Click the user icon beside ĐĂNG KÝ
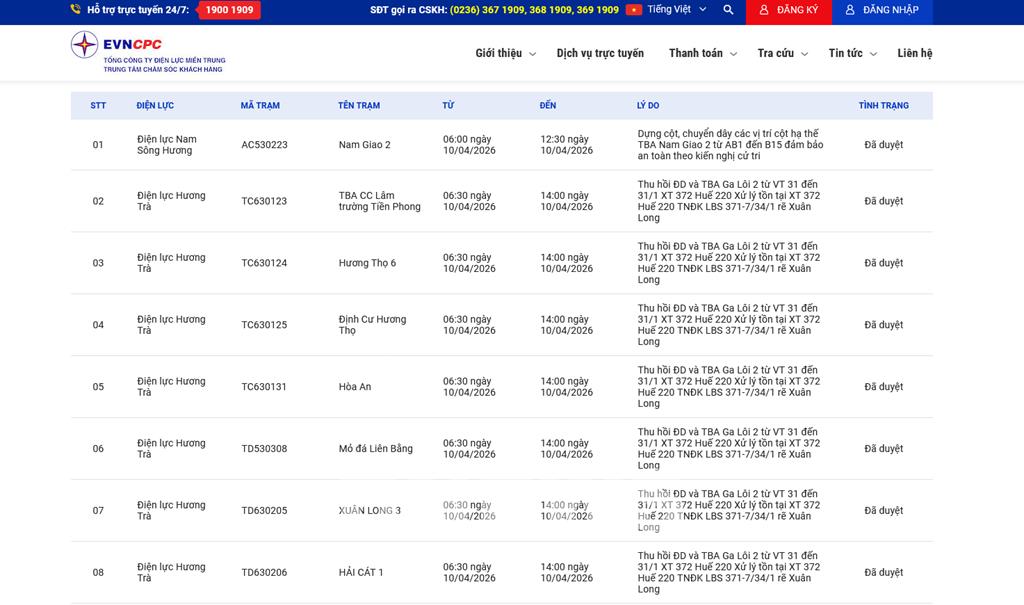 coord(764,10)
